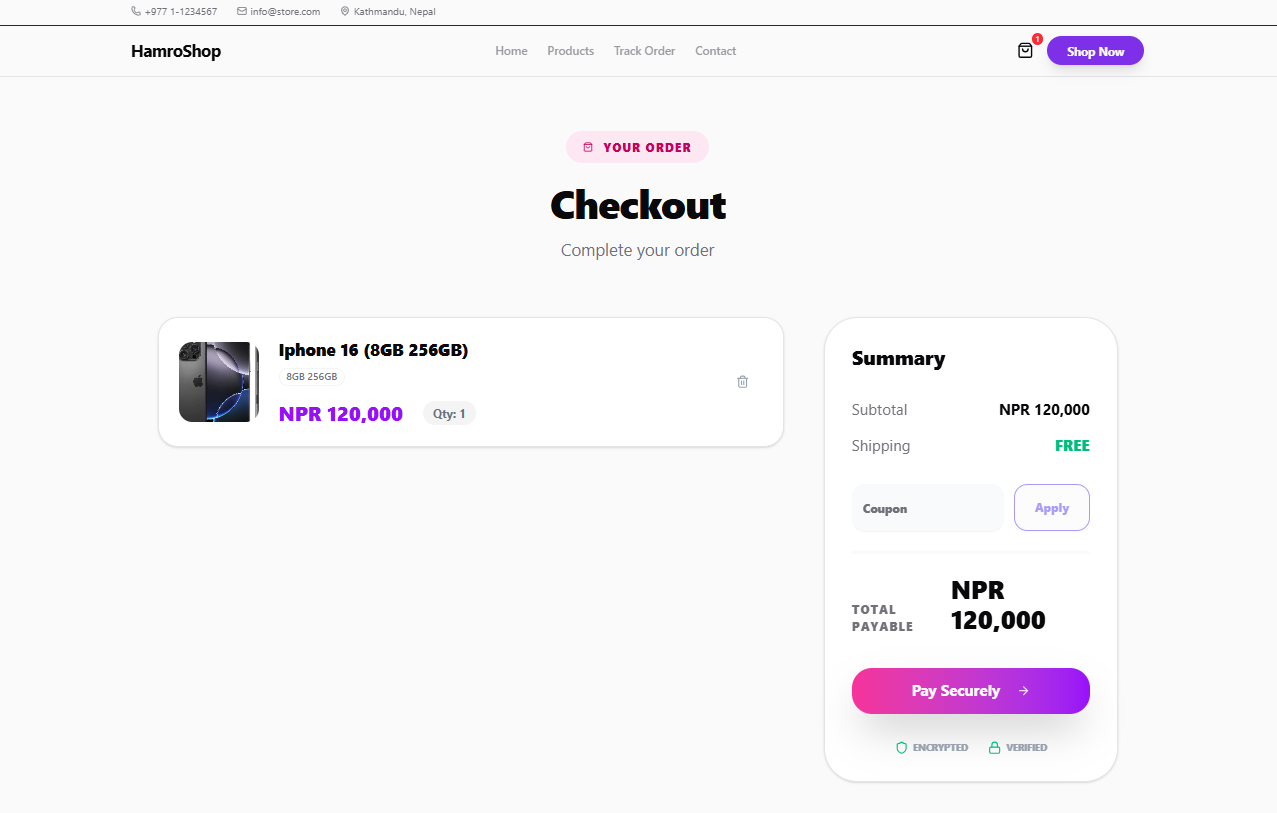Image resolution: width=1277 pixels, height=813 pixels.
Task: Click the bag icon in Your Order badge
Action: click(588, 147)
